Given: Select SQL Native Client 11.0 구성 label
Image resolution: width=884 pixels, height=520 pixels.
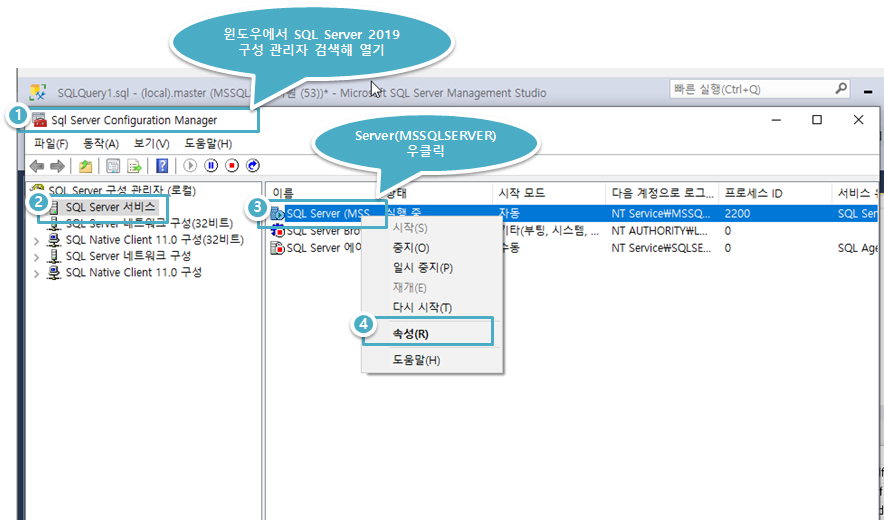Looking at the screenshot, I should [134, 272].
